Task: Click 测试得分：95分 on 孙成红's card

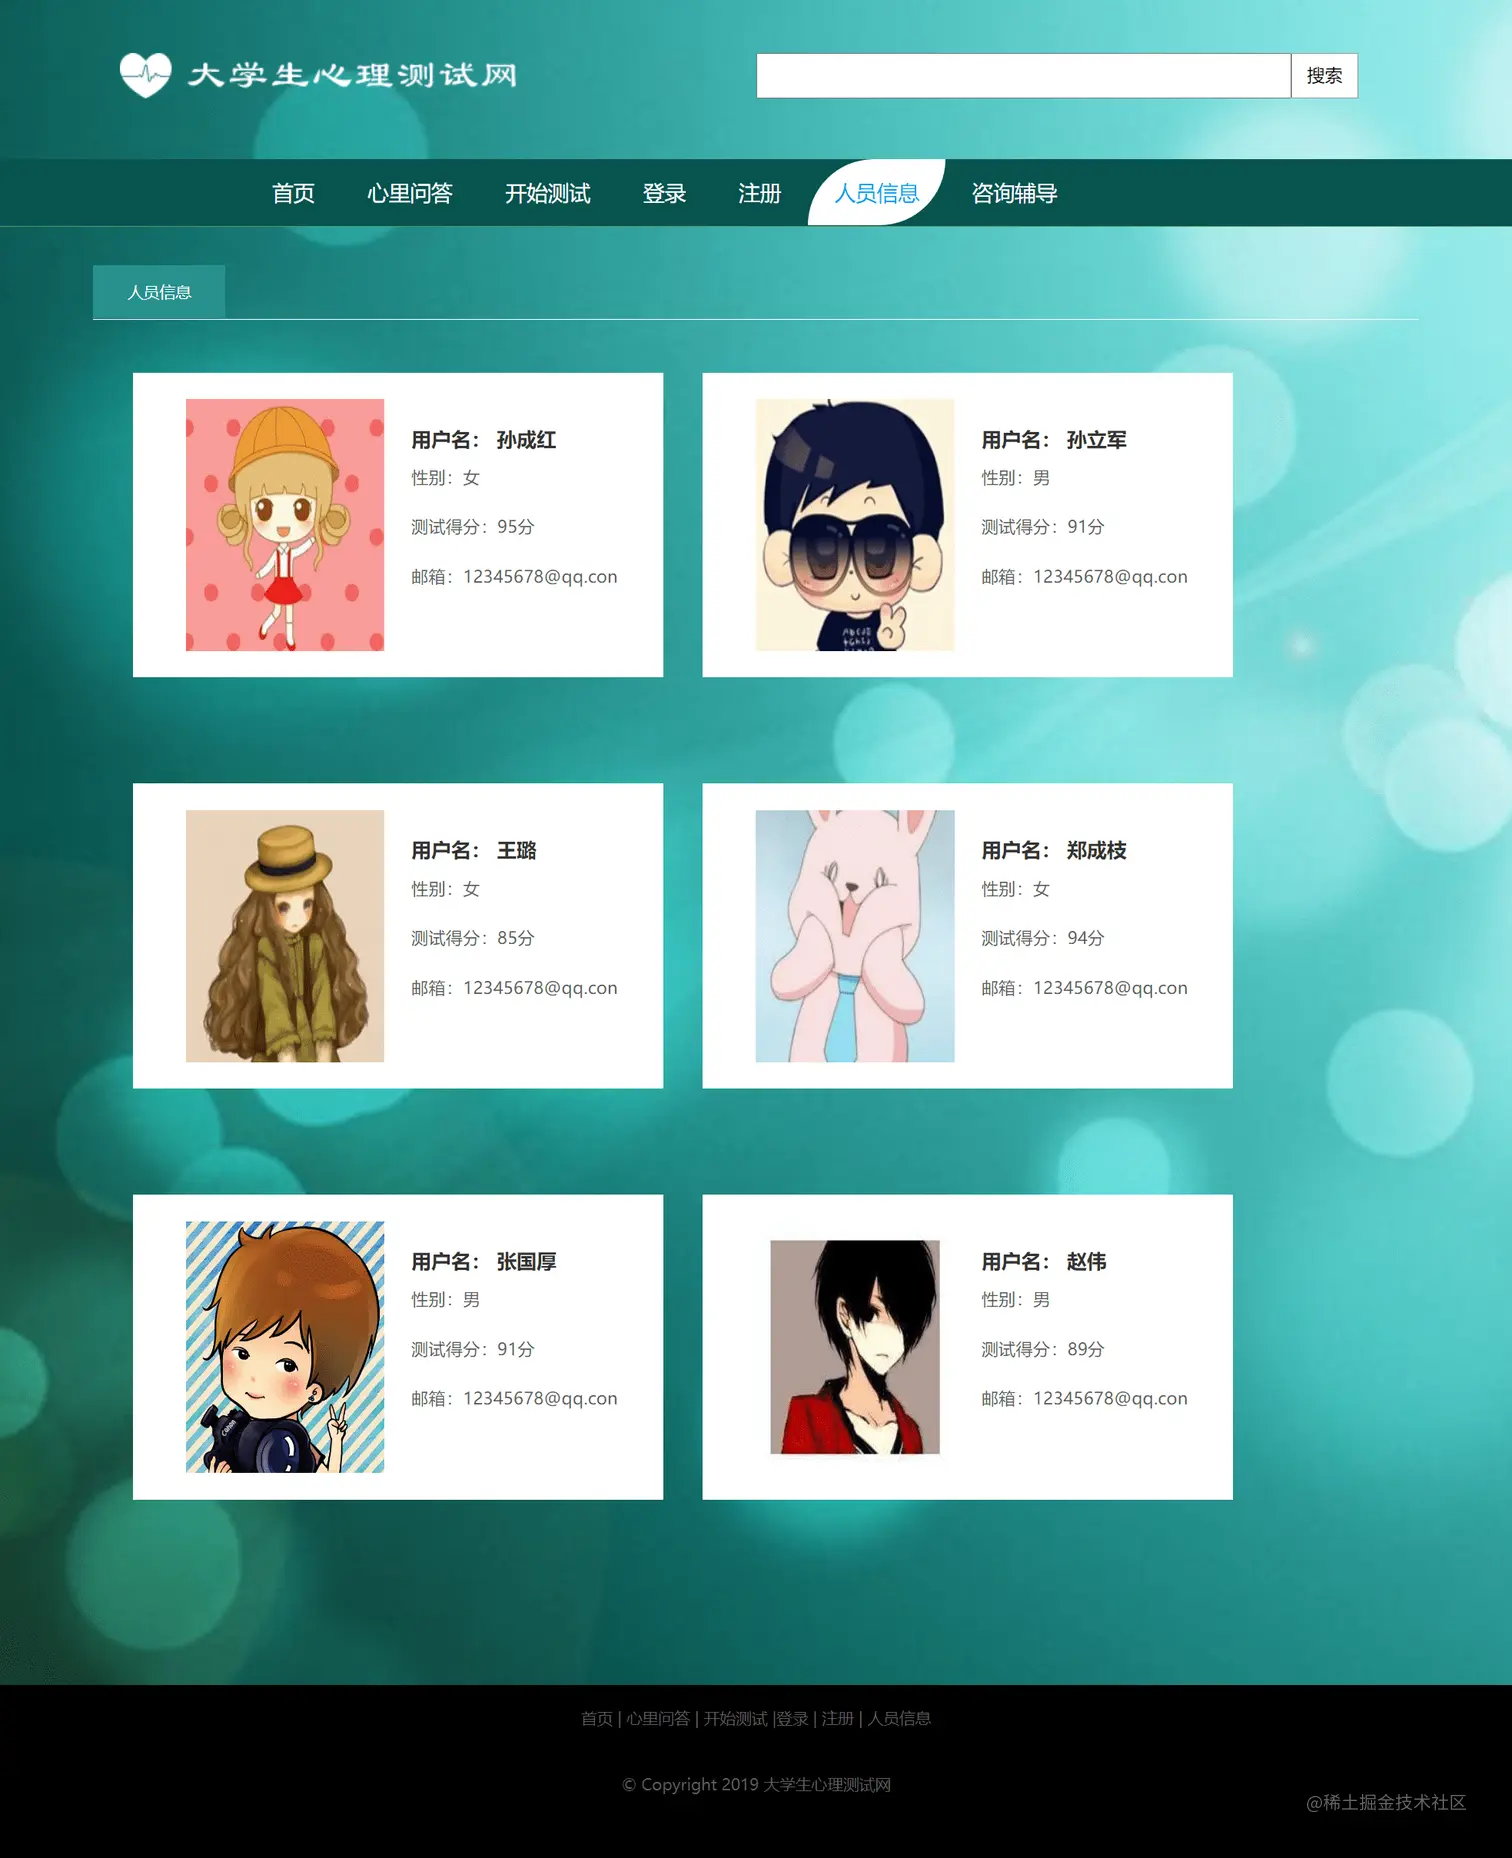Action: pyautogui.click(x=473, y=527)
